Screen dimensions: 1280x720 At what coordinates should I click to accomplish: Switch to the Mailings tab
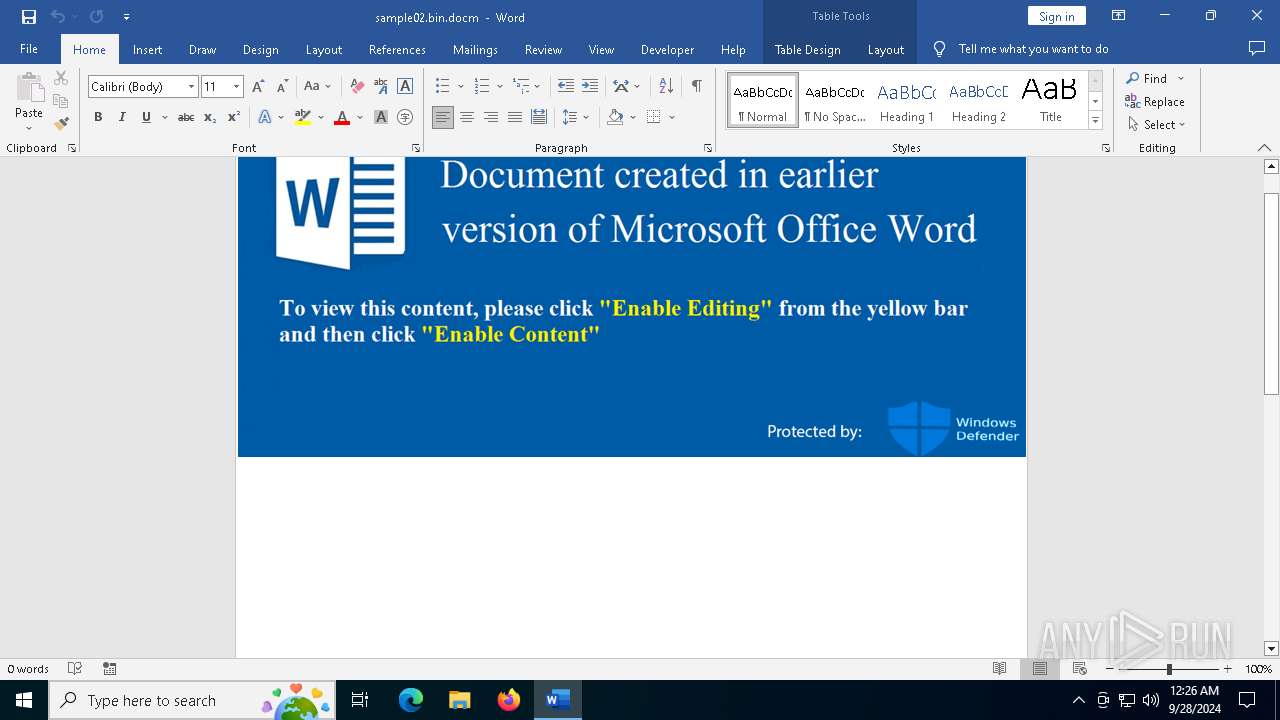[x=475, y=49]
